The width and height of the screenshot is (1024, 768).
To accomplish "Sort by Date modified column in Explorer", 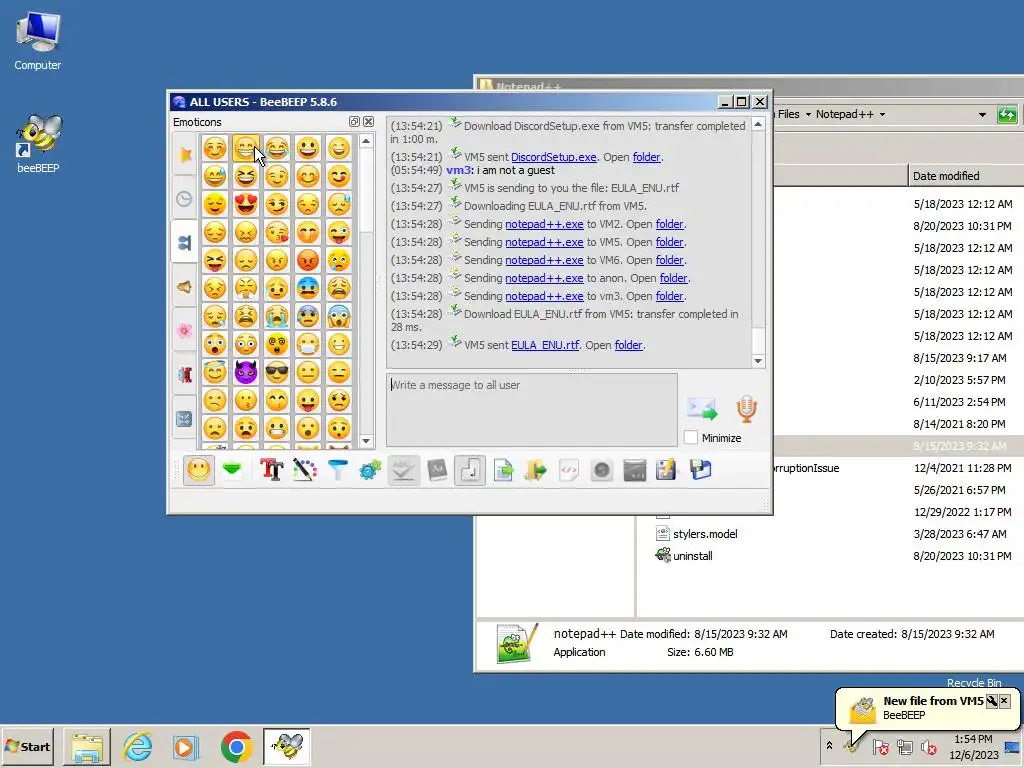I will [x=965, y=176].
